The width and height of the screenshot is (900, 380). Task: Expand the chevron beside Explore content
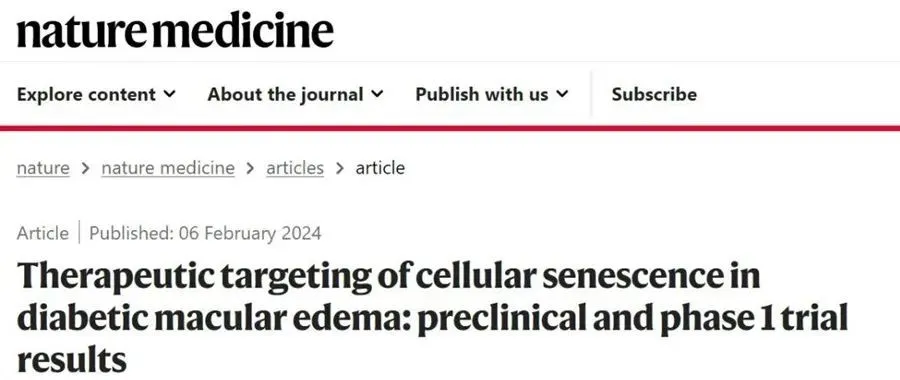[x=170, y=94]
